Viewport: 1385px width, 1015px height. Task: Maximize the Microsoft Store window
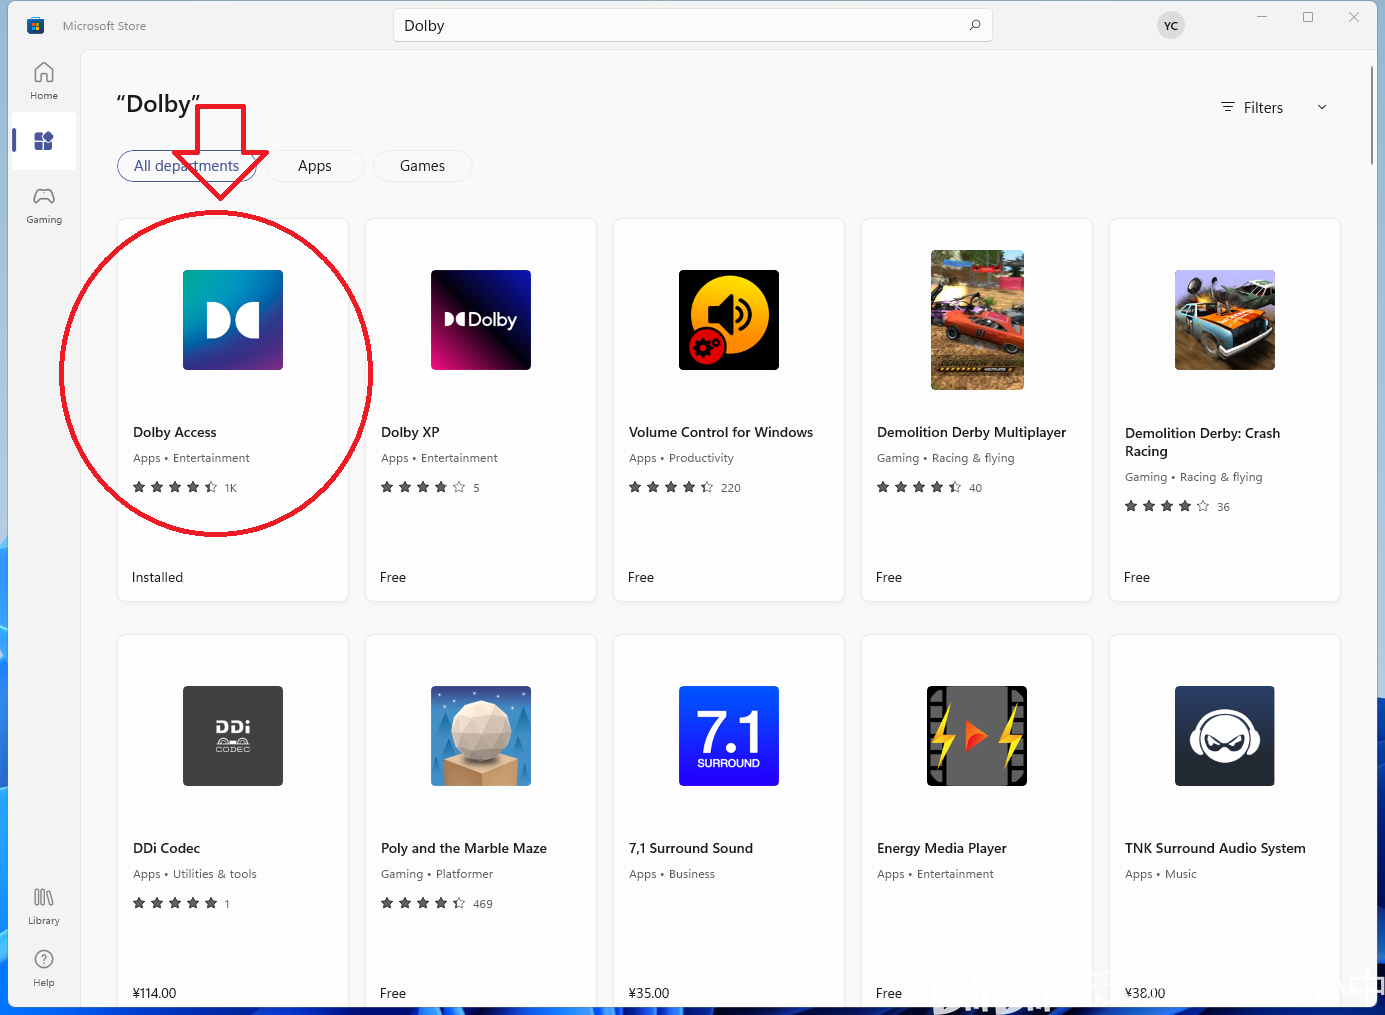1308,17
